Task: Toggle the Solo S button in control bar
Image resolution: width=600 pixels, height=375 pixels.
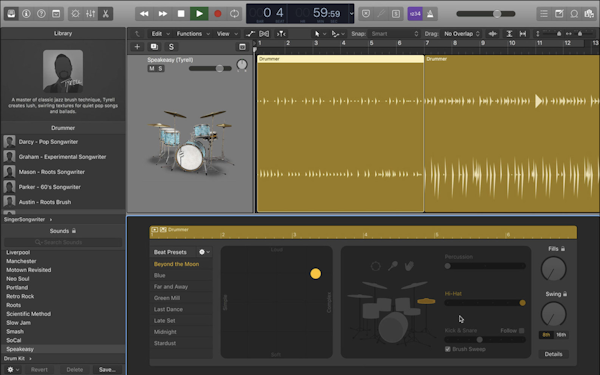Action: [x=396, y=14]
